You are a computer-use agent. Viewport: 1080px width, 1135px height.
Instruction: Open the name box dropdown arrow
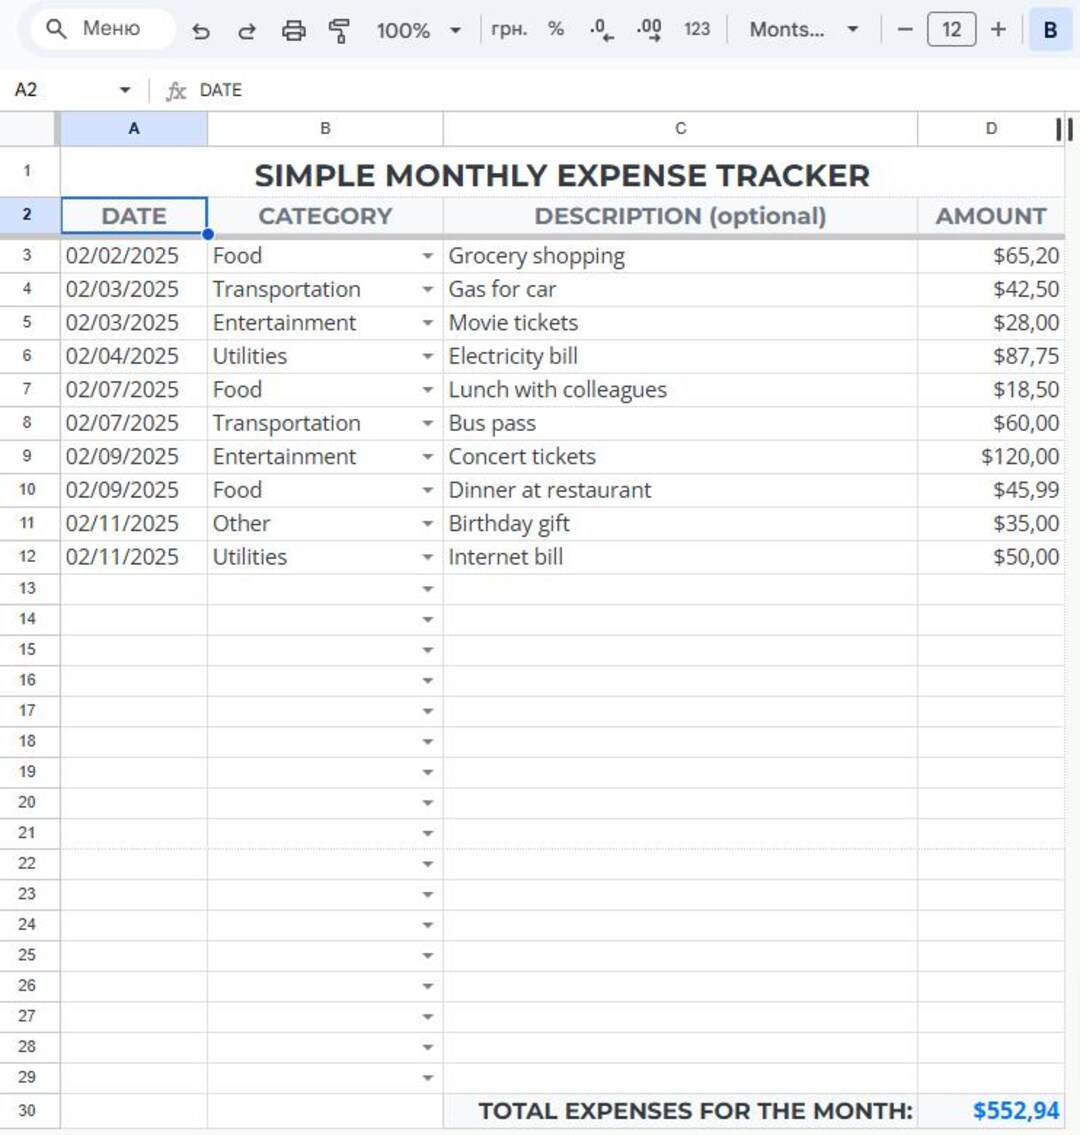125,90
